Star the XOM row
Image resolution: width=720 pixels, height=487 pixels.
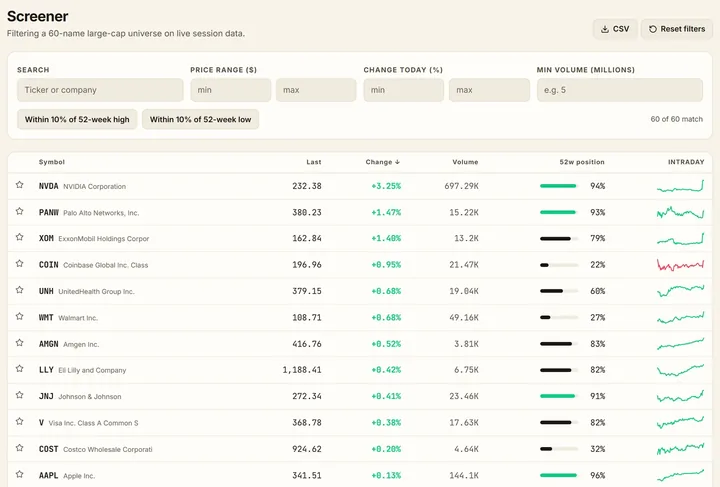(19, 237)
